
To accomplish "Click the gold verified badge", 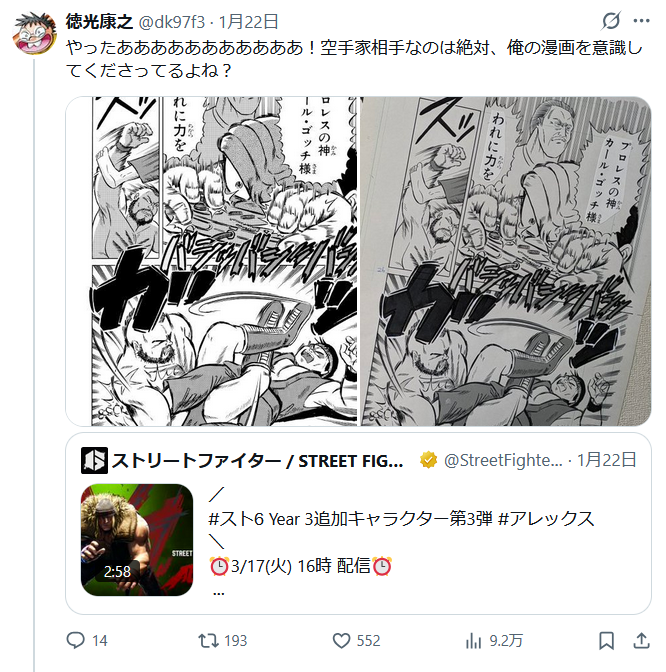I will pyautogui.click(x=428, y=460).
